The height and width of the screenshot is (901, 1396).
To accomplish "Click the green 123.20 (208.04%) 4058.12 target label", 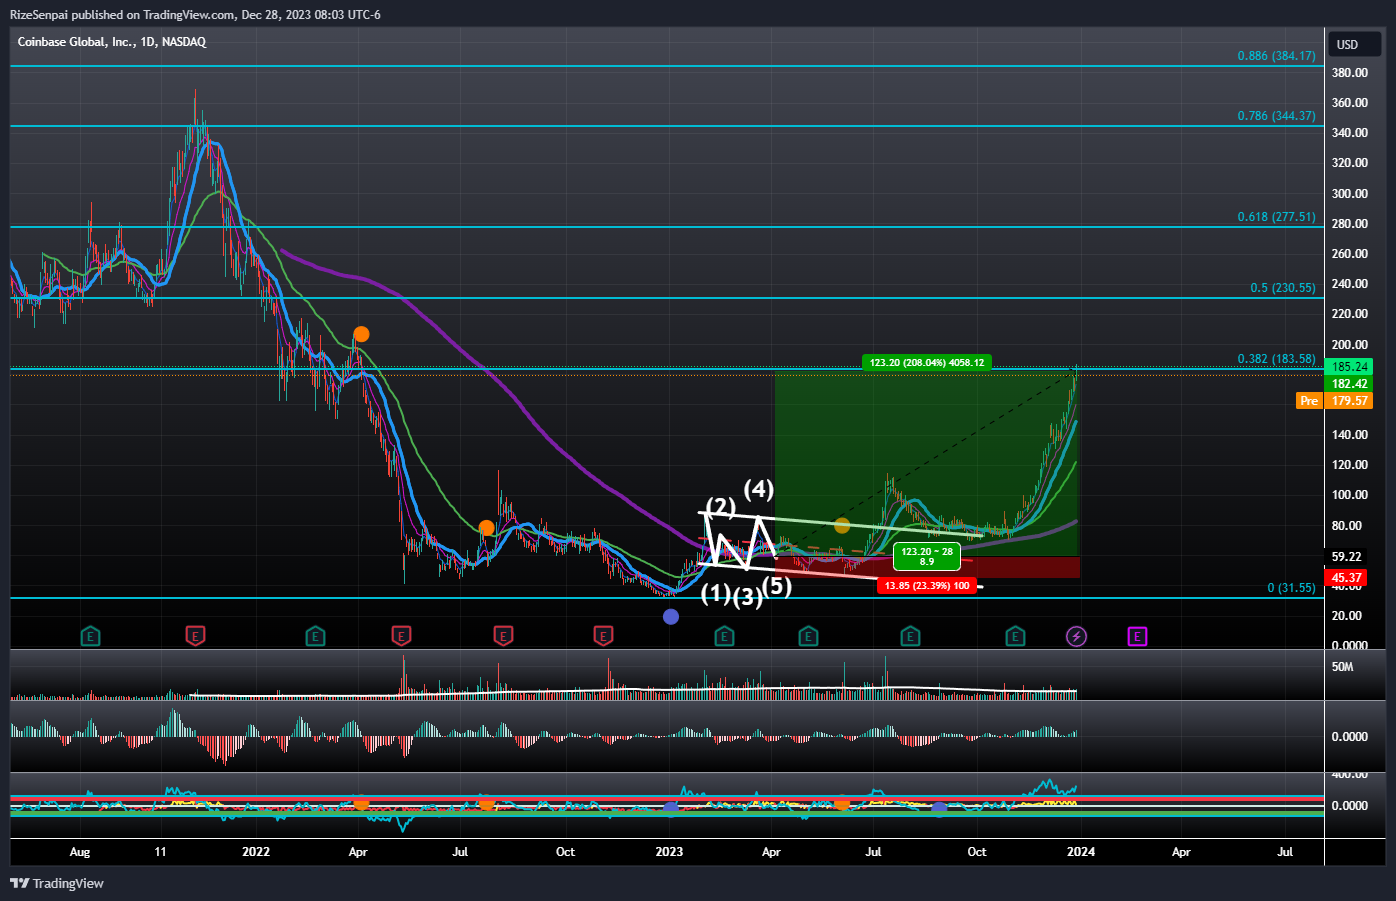I will 927,362.
